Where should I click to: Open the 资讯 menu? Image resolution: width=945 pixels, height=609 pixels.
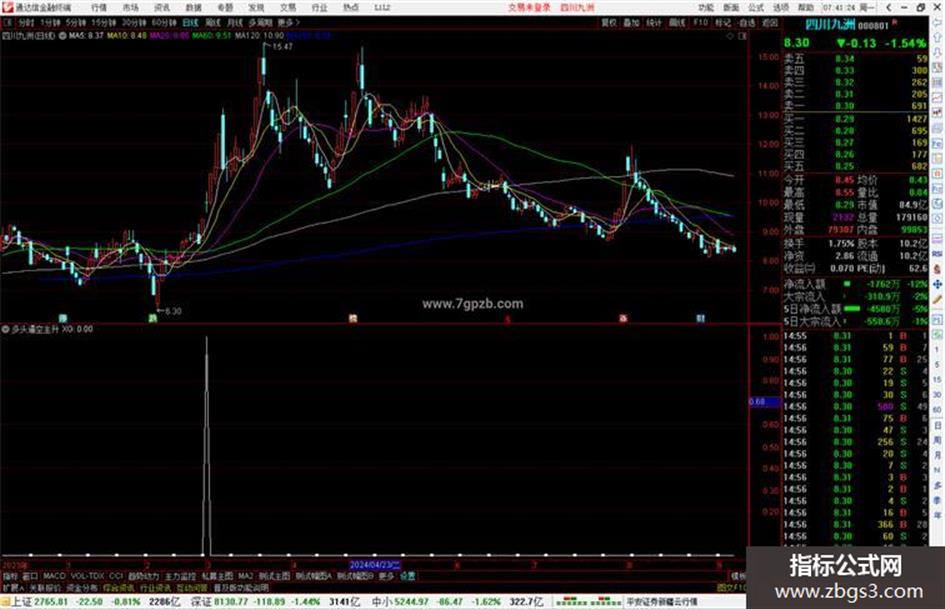(162, 7)
